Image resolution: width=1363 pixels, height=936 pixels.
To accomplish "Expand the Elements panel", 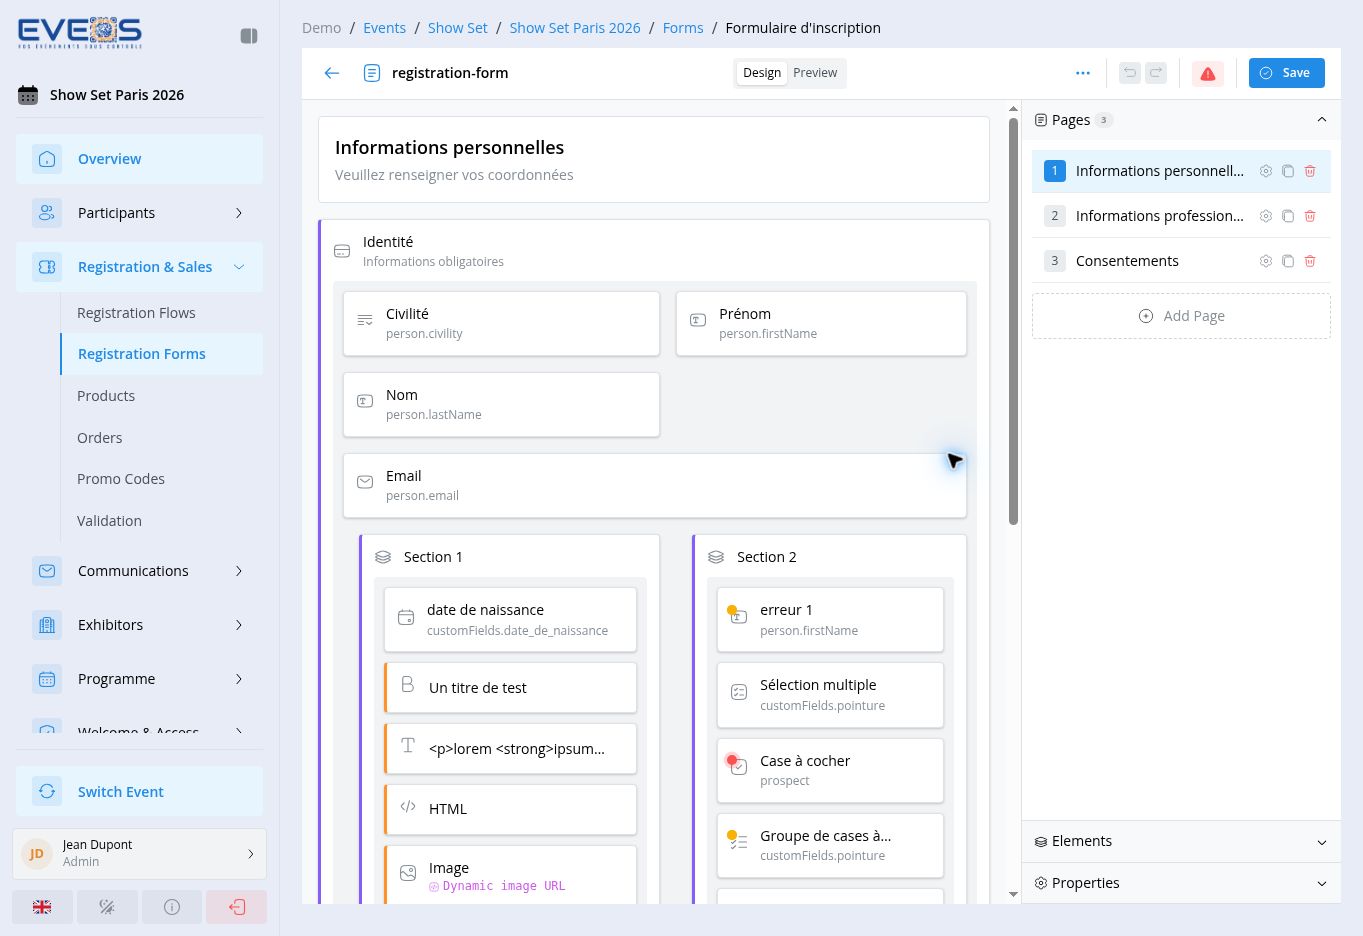I will [x=1181, y=841].
